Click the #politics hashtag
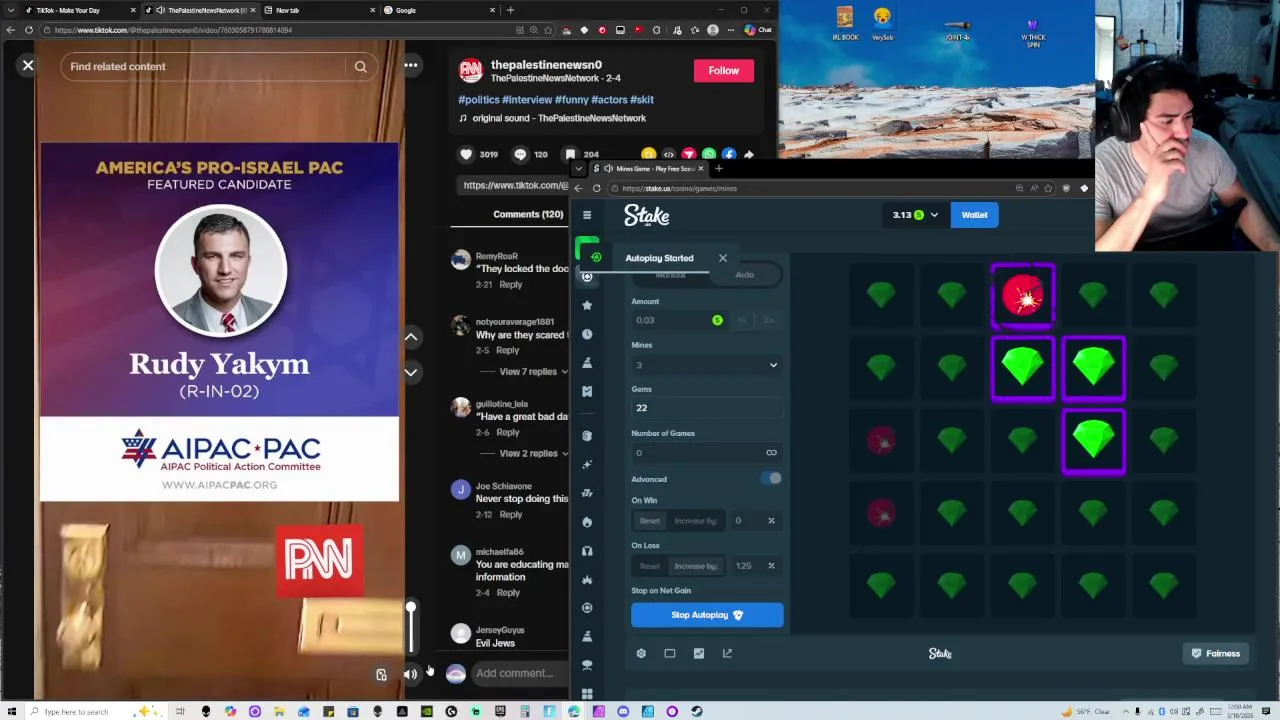The image size is (1280, 720). pyautogui.click(x=479, y=100)
